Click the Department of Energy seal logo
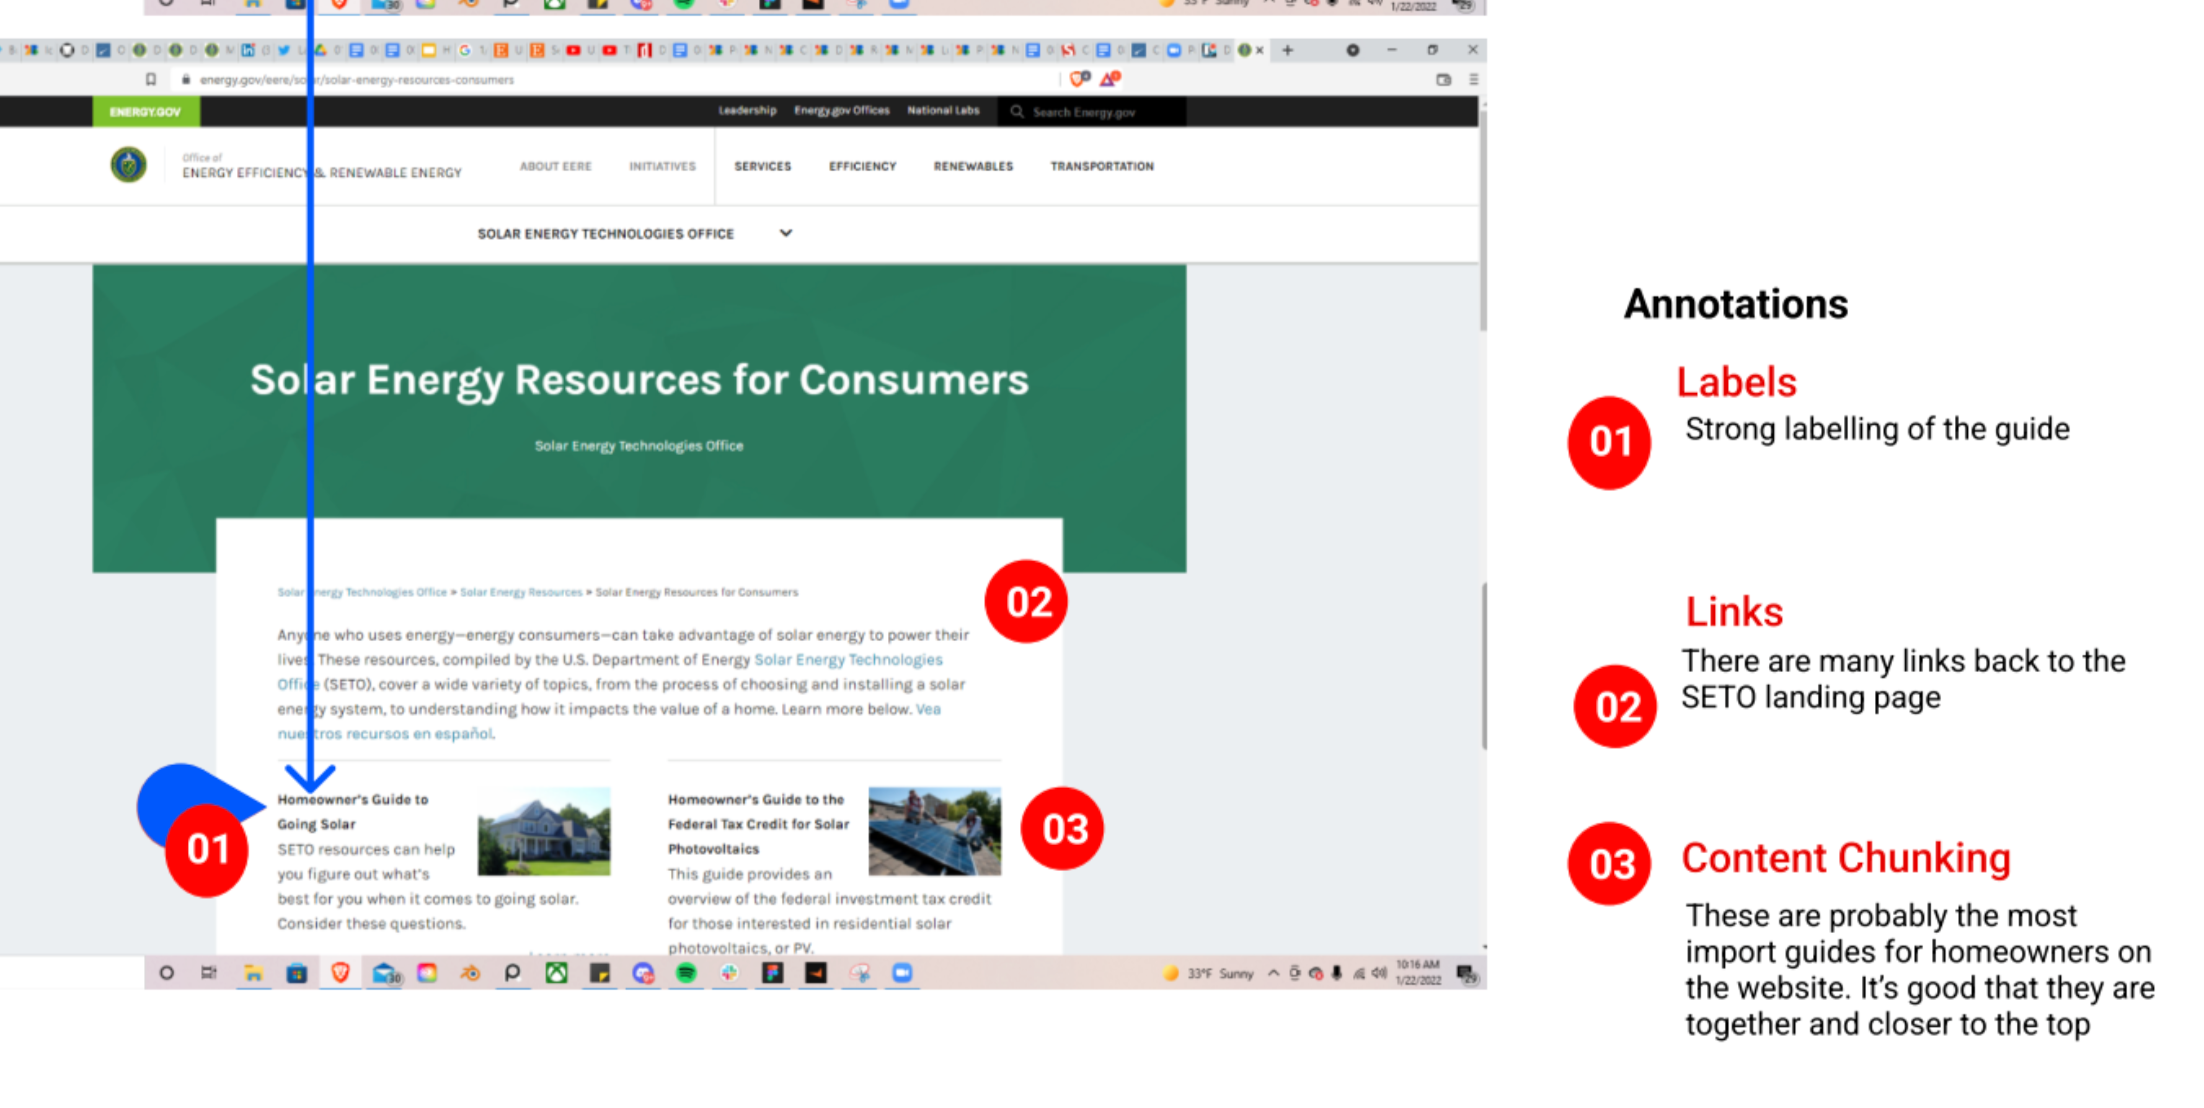The width and height of the screenshot is (2204, 1108). tap(128, 165)
